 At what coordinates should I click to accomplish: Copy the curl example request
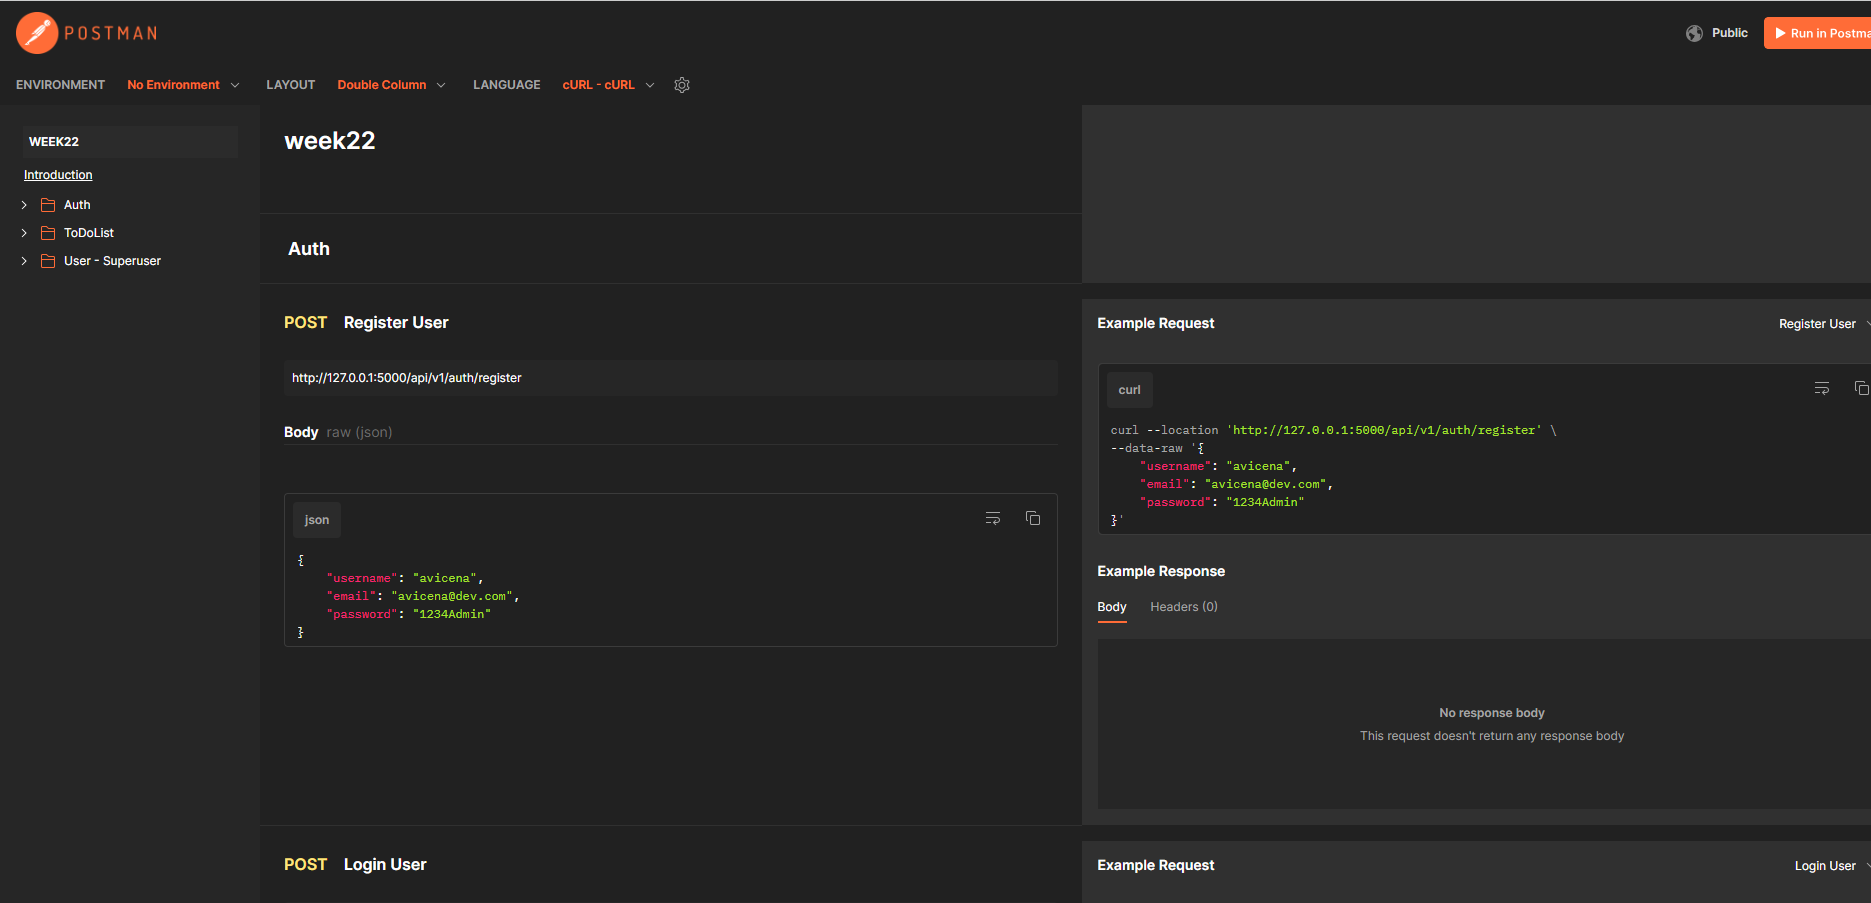1861,388
